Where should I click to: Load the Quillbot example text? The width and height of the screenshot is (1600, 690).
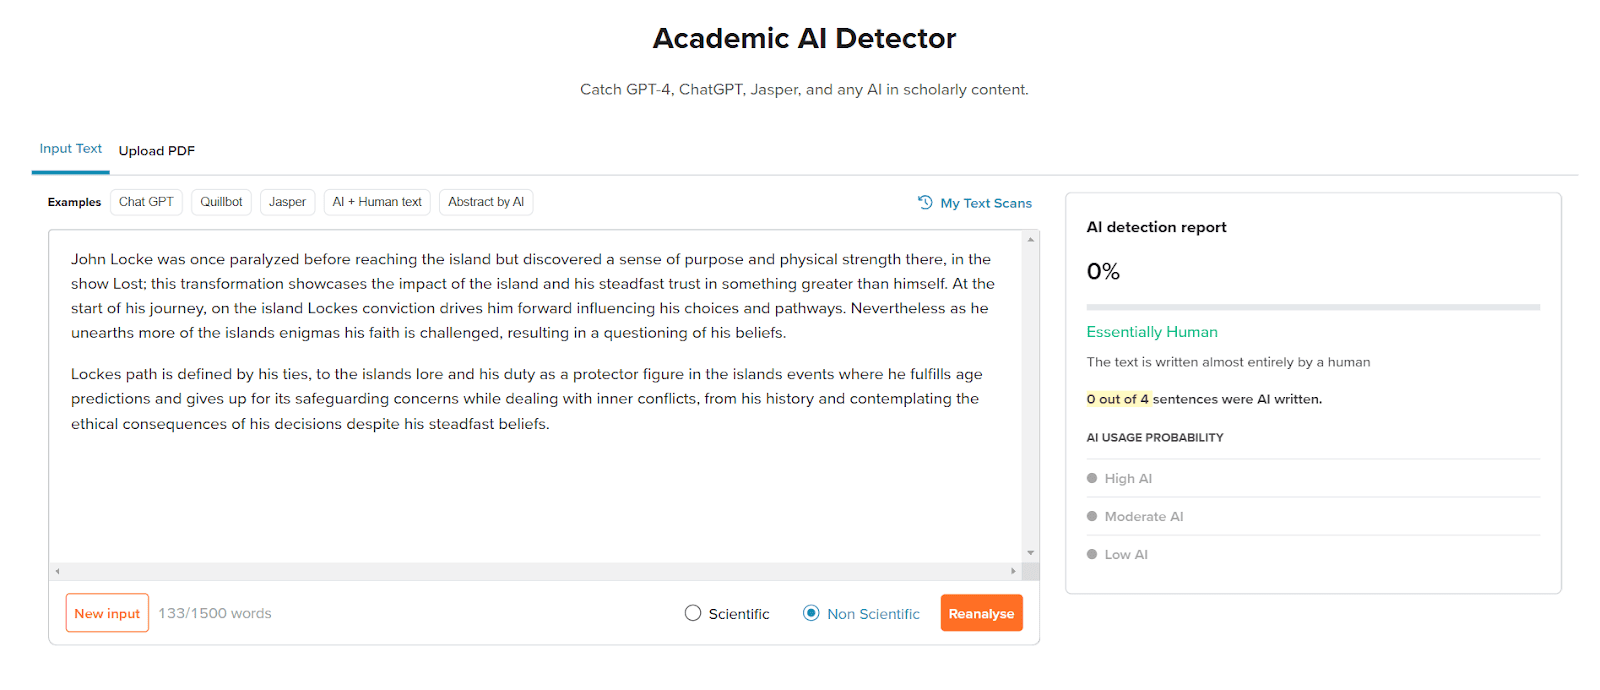(x=221, y=202)
